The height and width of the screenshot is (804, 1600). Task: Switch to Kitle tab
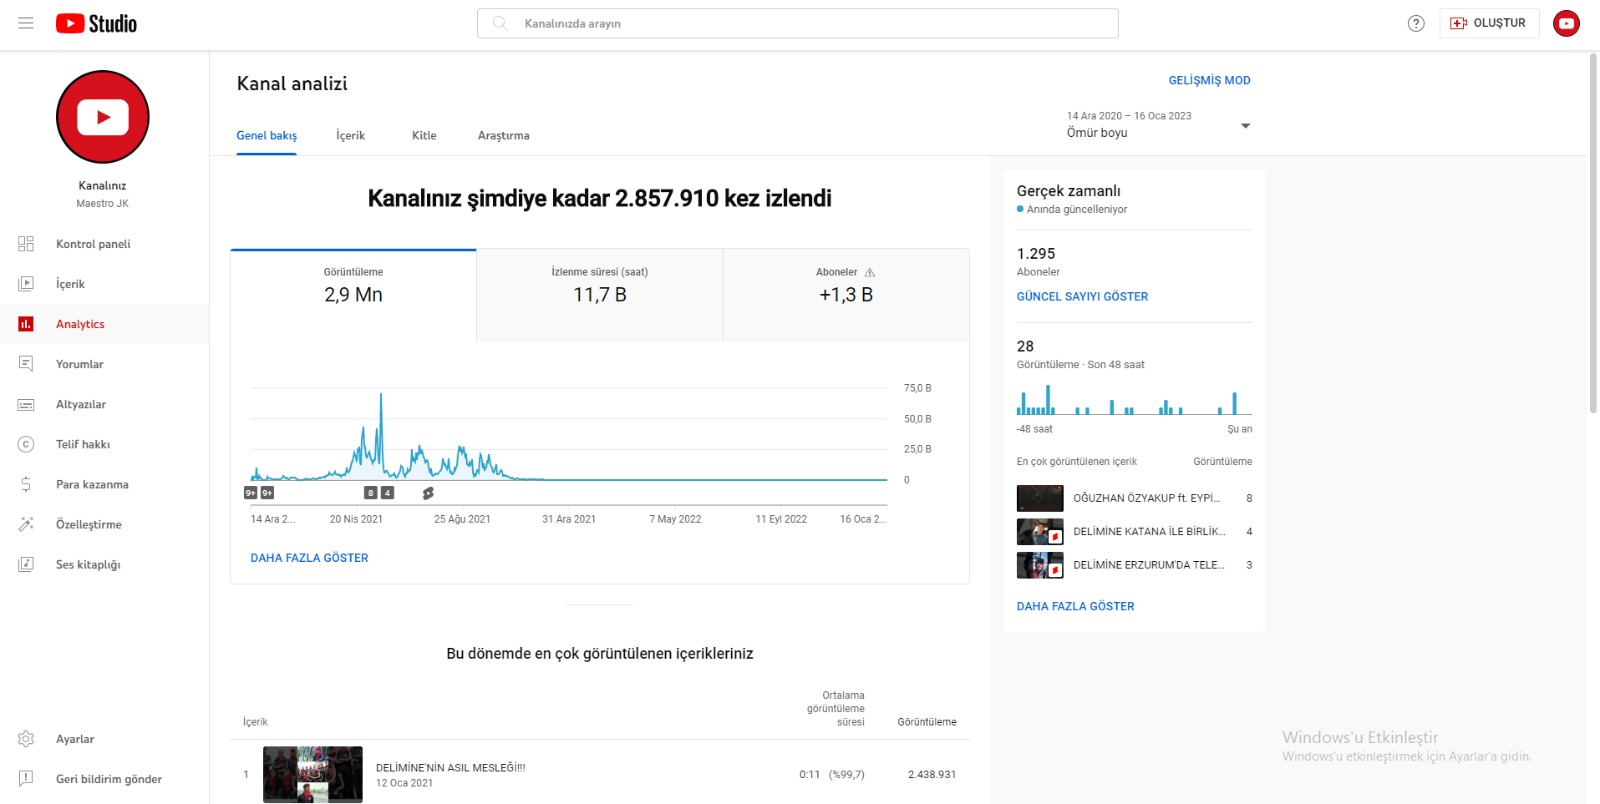tap(424, 135)
